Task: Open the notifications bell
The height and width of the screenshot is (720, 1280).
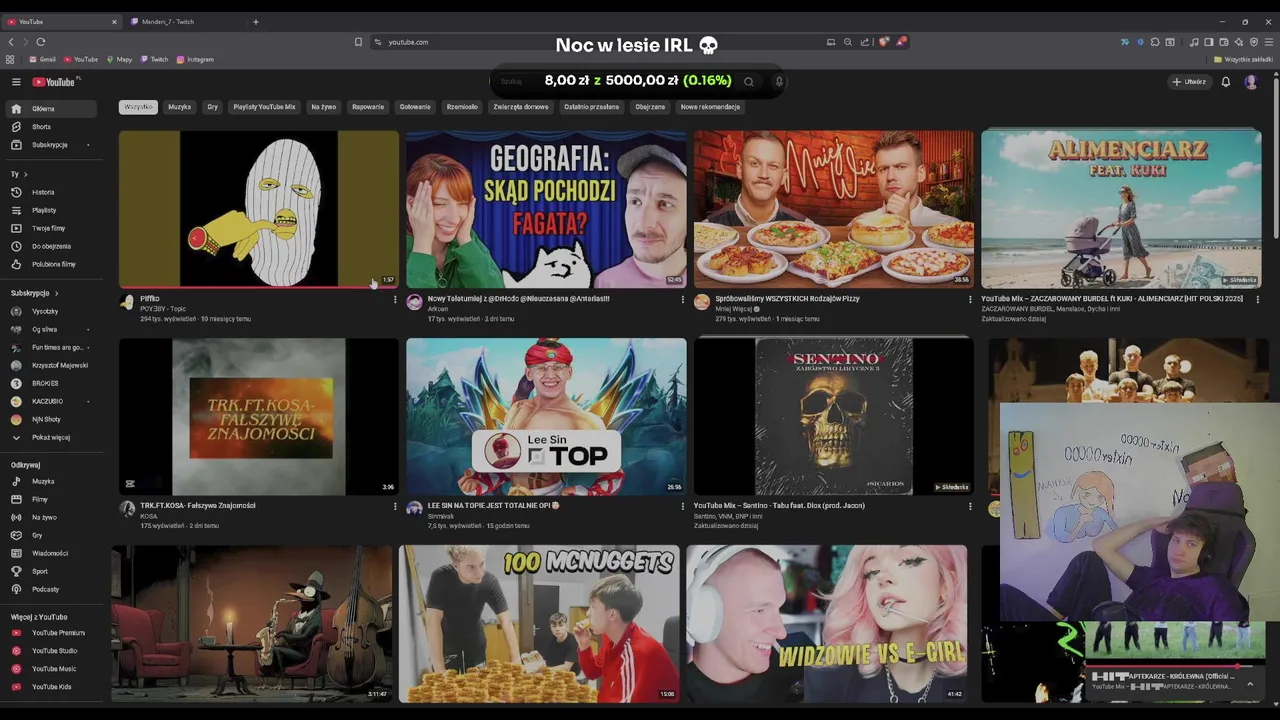Action: 1225,82
